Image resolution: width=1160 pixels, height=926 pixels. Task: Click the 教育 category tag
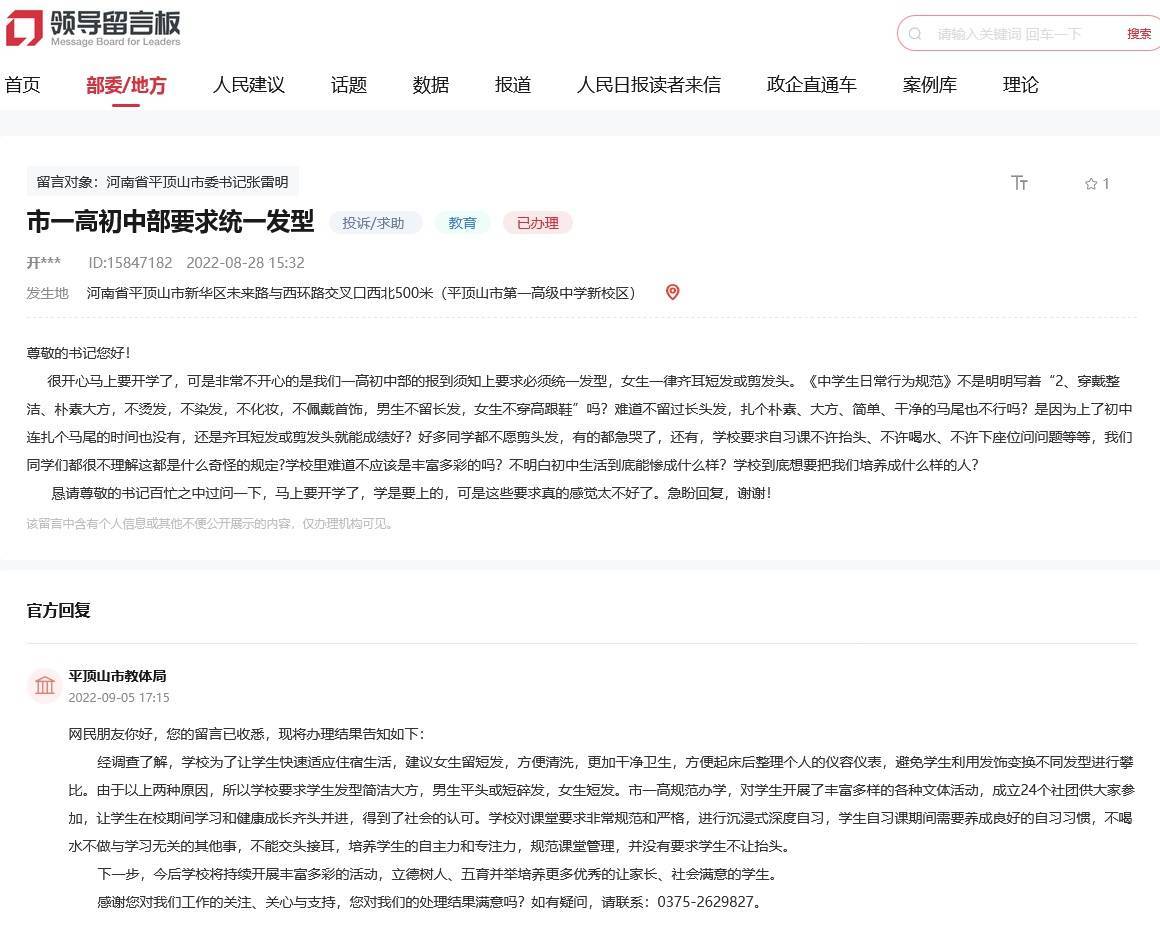(x=462, y=222)
